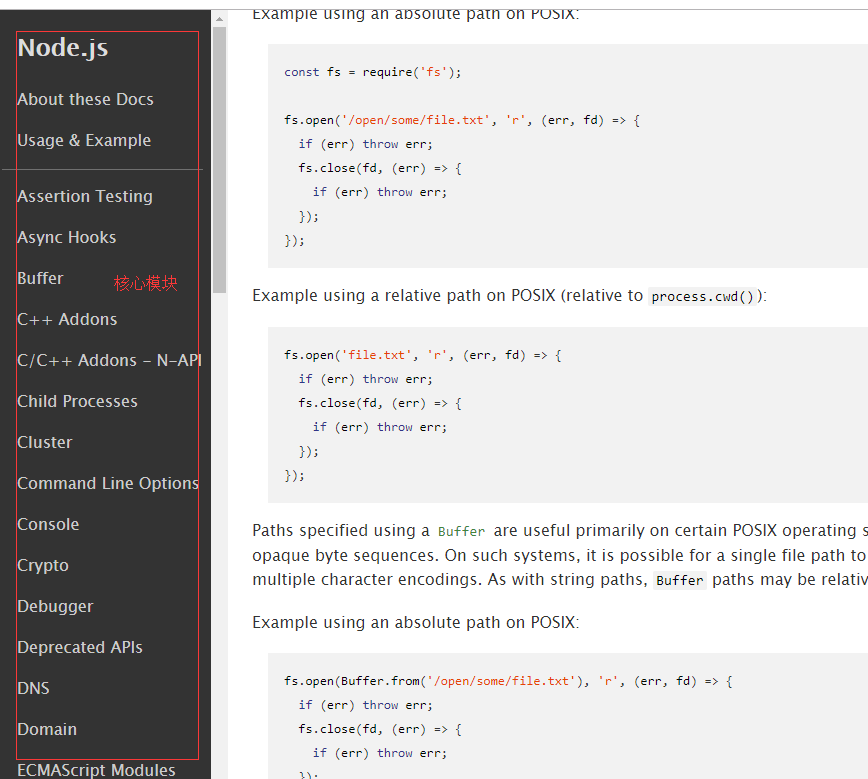
Task: Click '/open/some/file.txt' in first code block
Action: [x=416, y=120]
